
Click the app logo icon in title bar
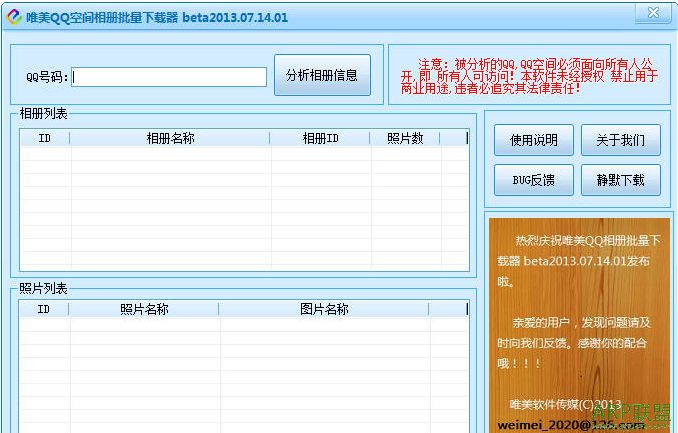coord(14,17)
